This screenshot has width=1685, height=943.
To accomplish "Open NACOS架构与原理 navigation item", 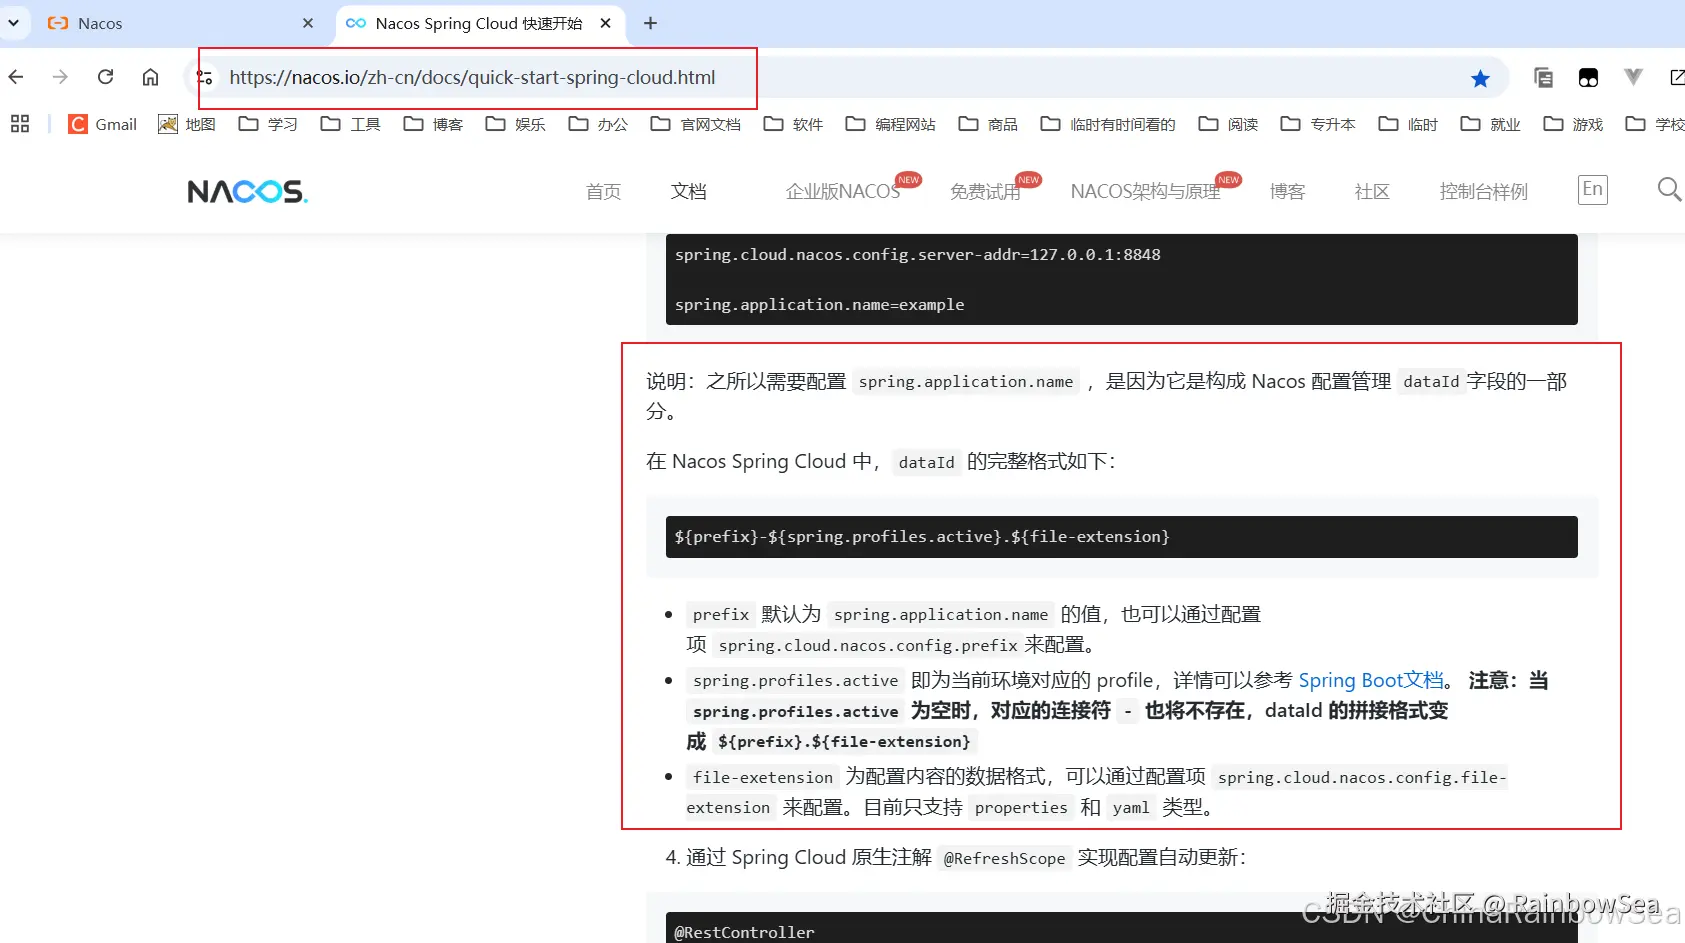I will pyautogui.click(x=1145, y=191).
